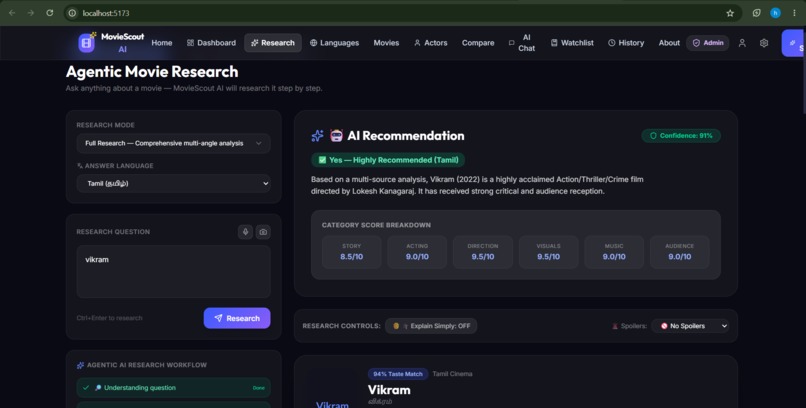
Task: Toggle Explain Simply OFF switch
Action: tap(431, 326)
